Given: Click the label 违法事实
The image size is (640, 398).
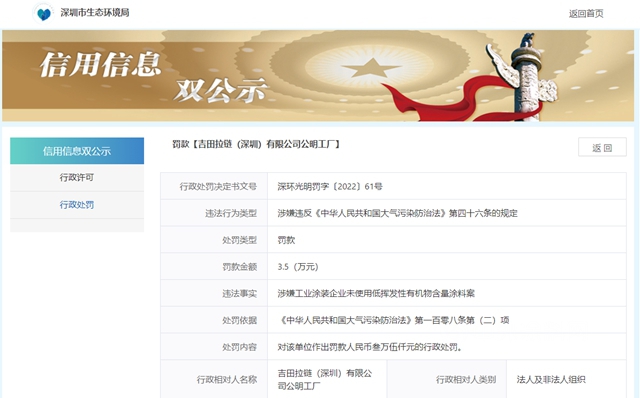Looking at the screenshot, I should (240, 293).
